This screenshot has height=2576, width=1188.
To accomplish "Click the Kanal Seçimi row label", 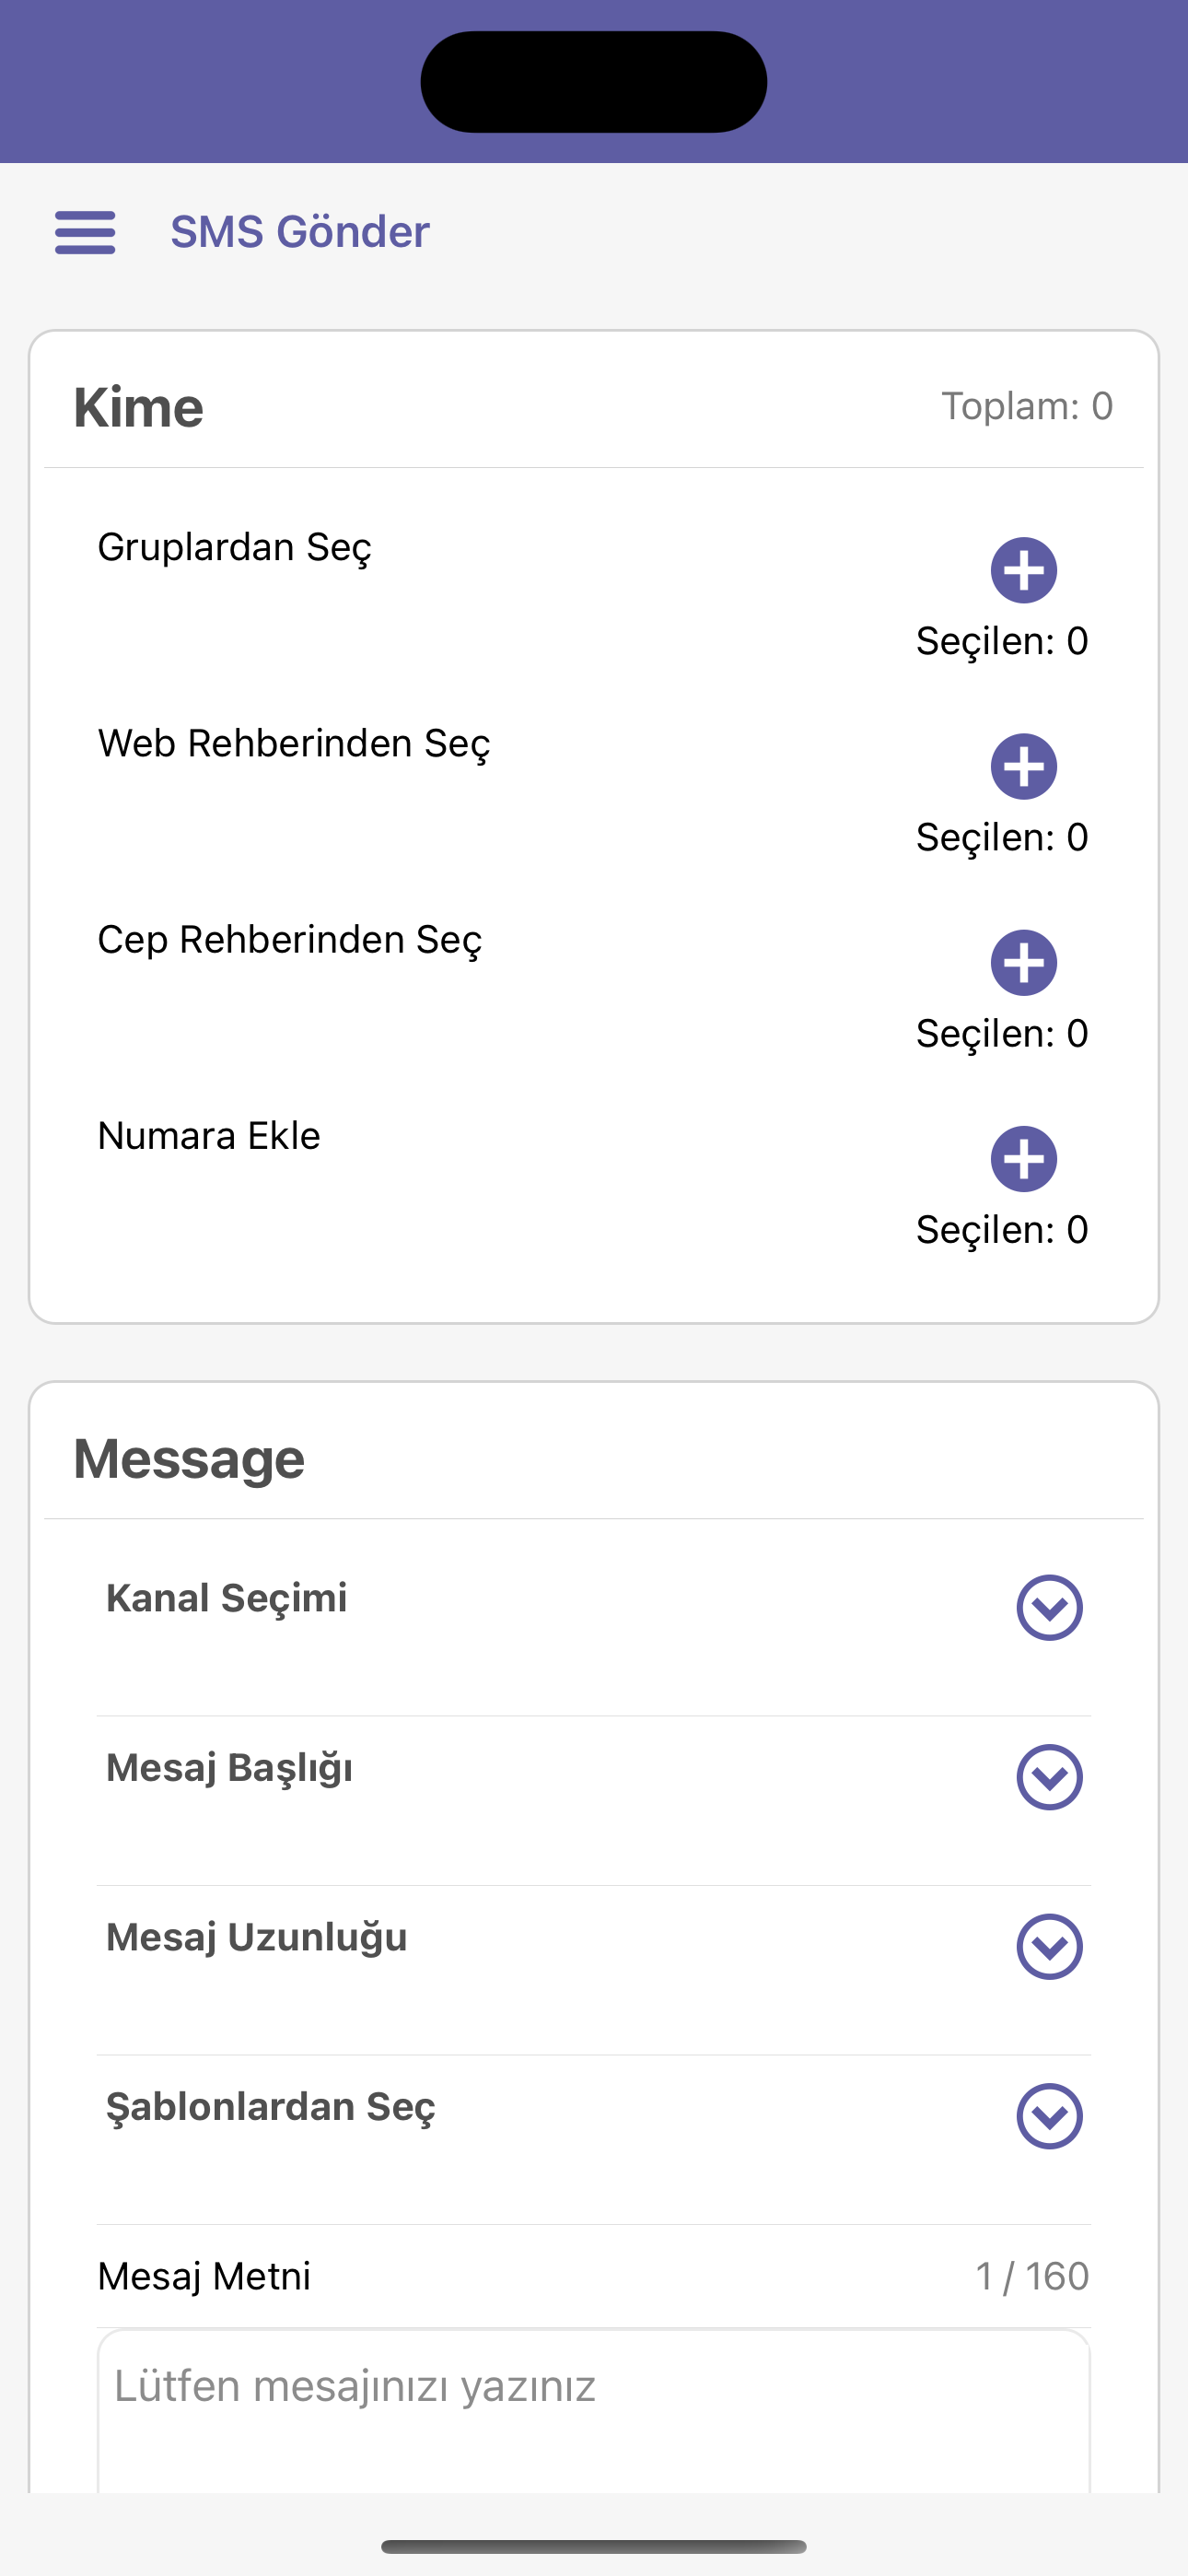I will (227, 1598).
